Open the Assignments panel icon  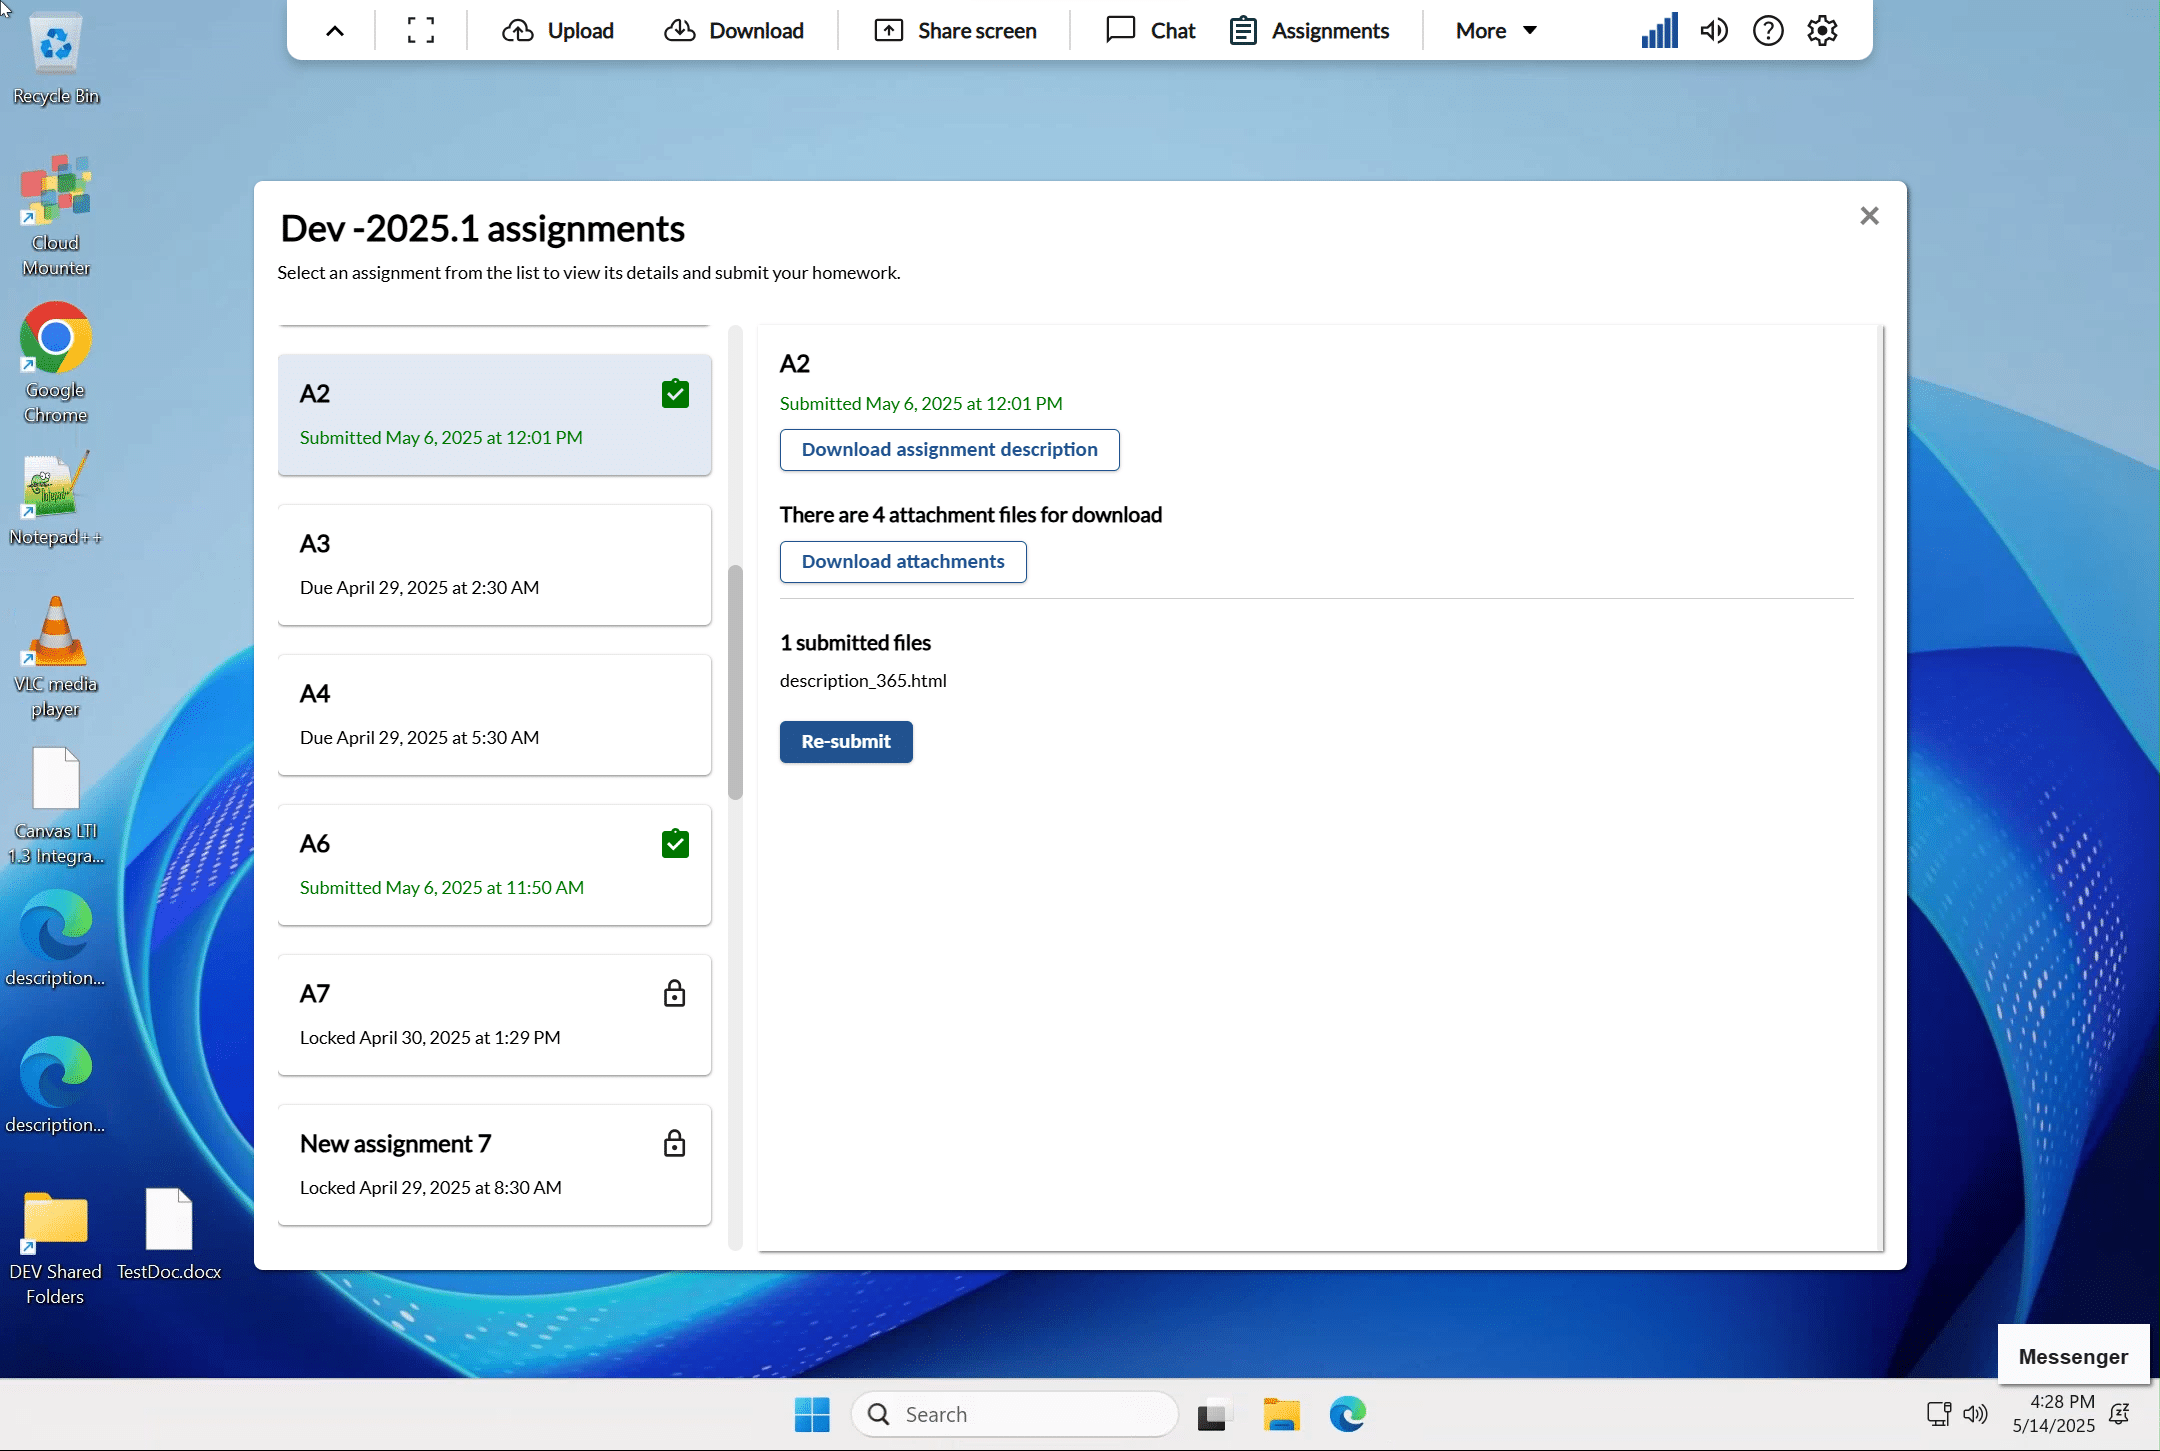click(1243, 30)
